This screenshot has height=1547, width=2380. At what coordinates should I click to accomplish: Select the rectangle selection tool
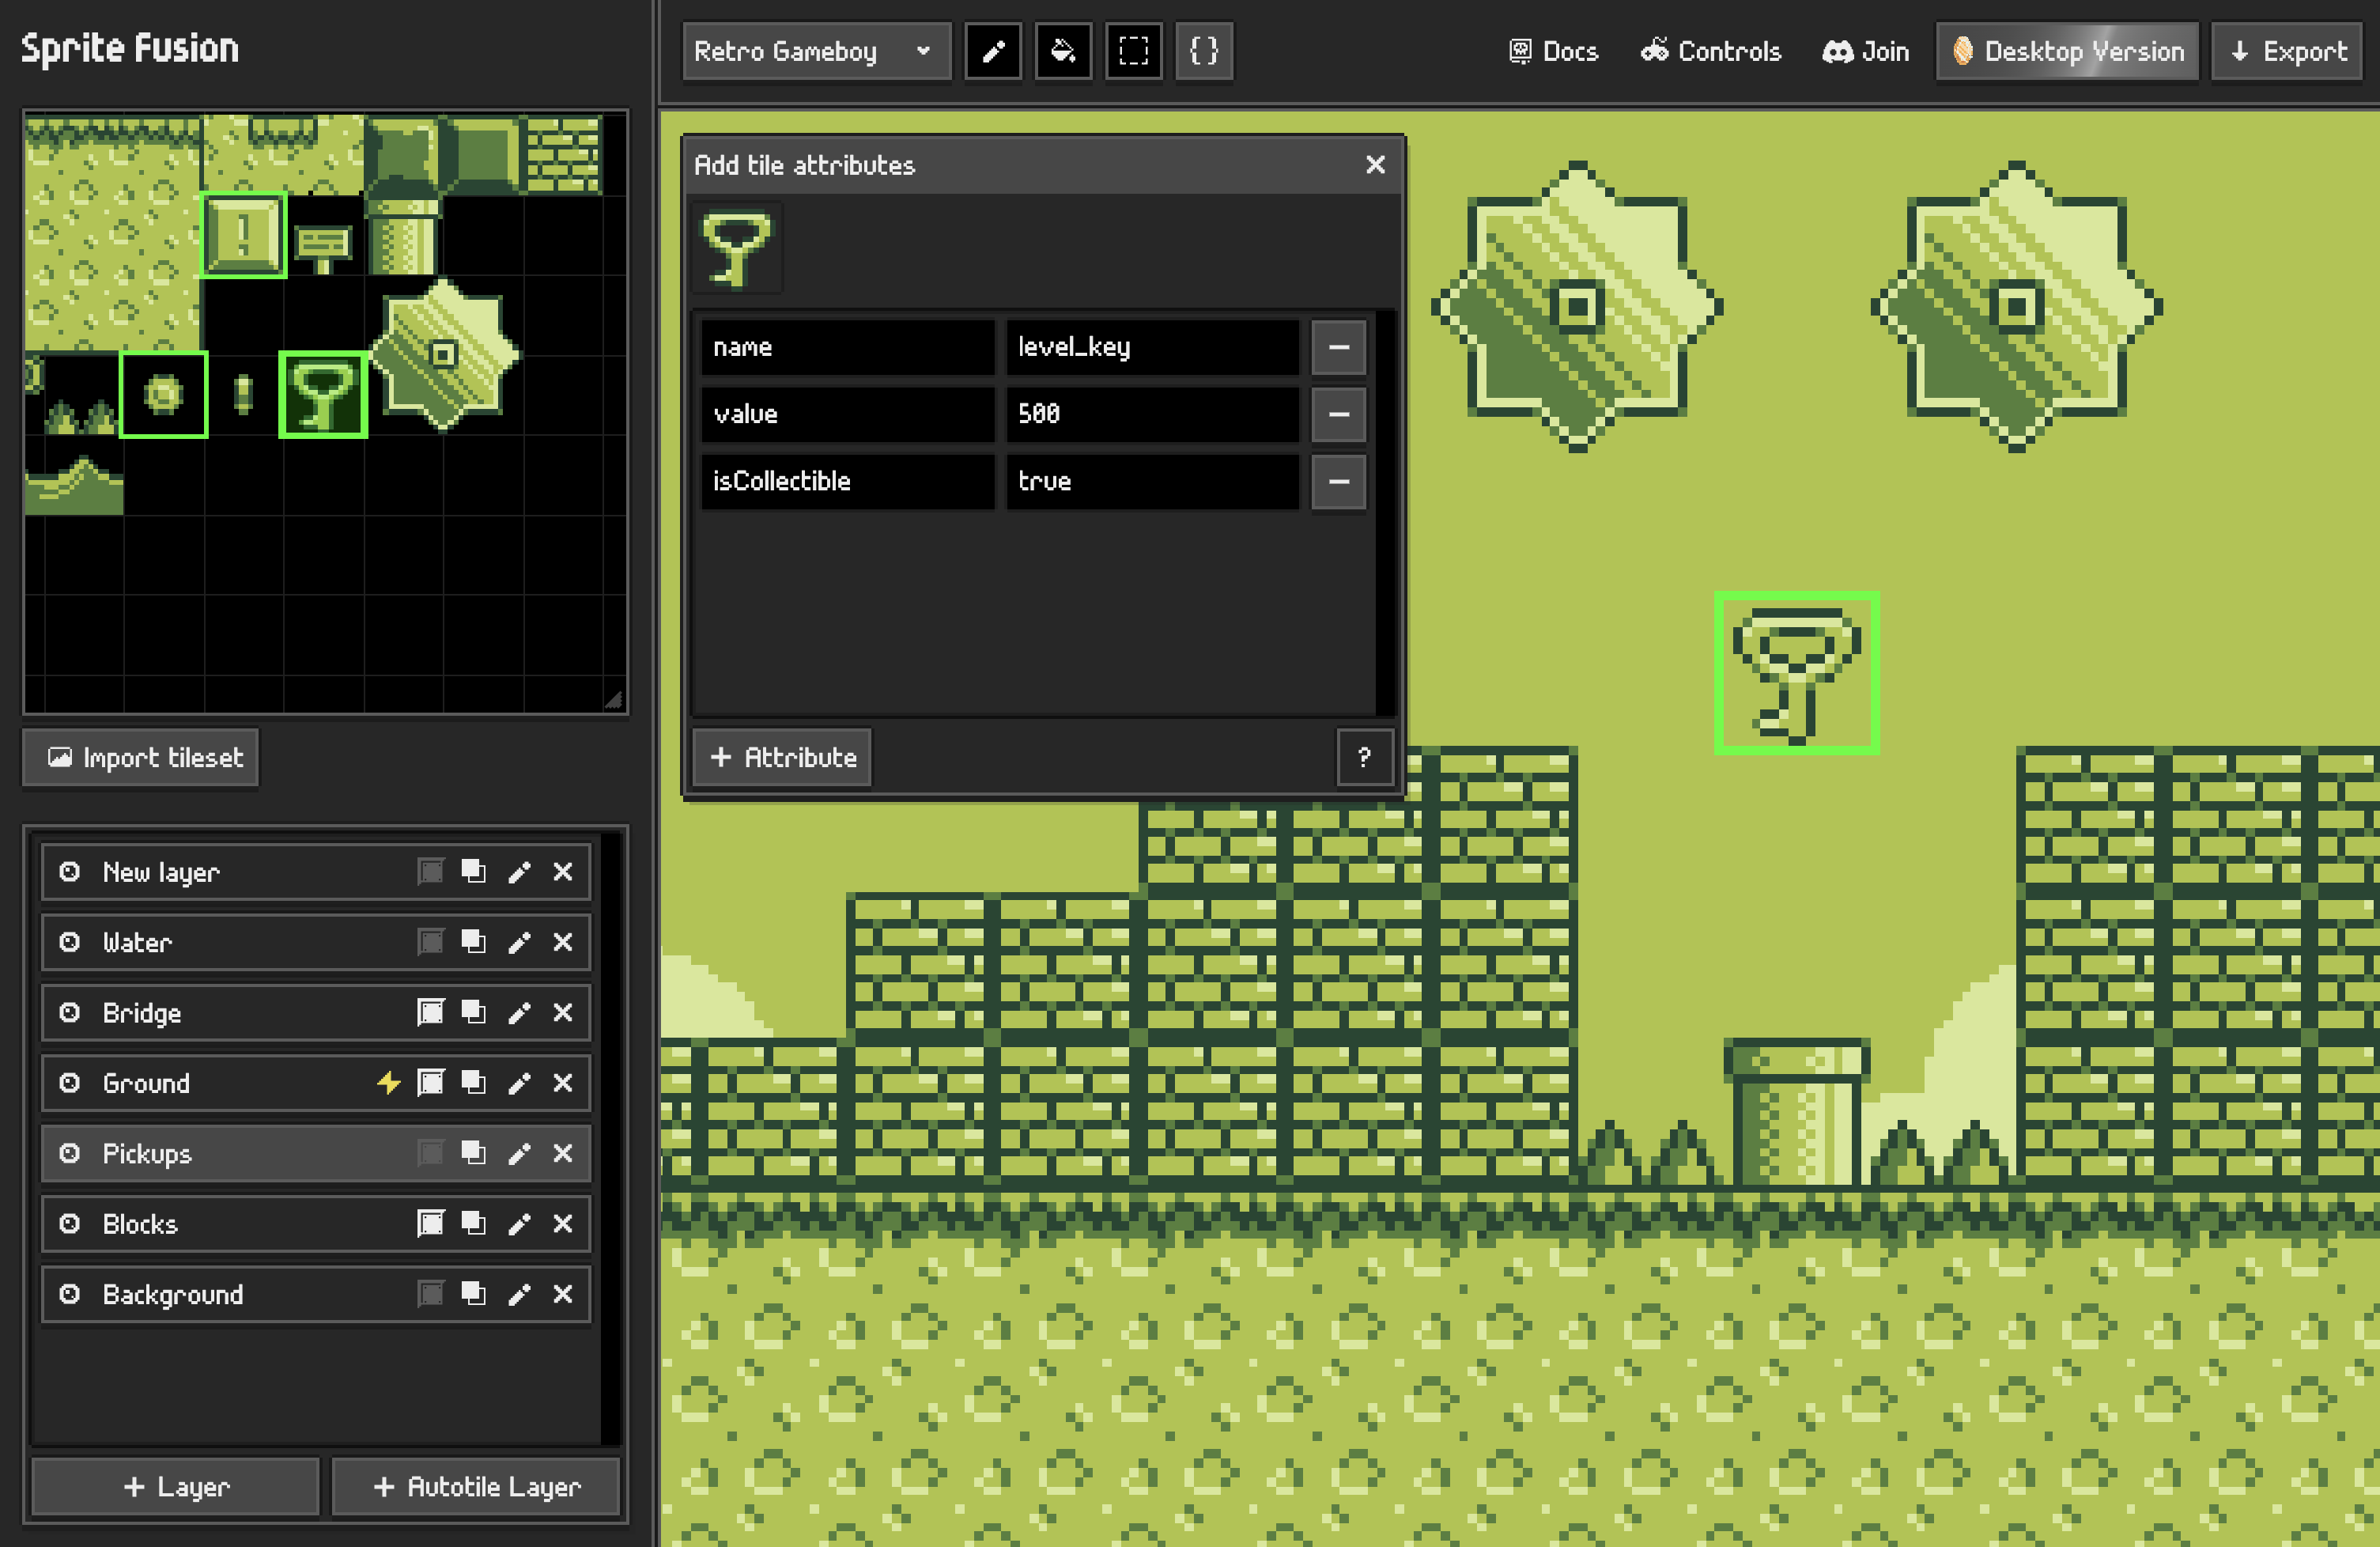[x=1134, y=51]
